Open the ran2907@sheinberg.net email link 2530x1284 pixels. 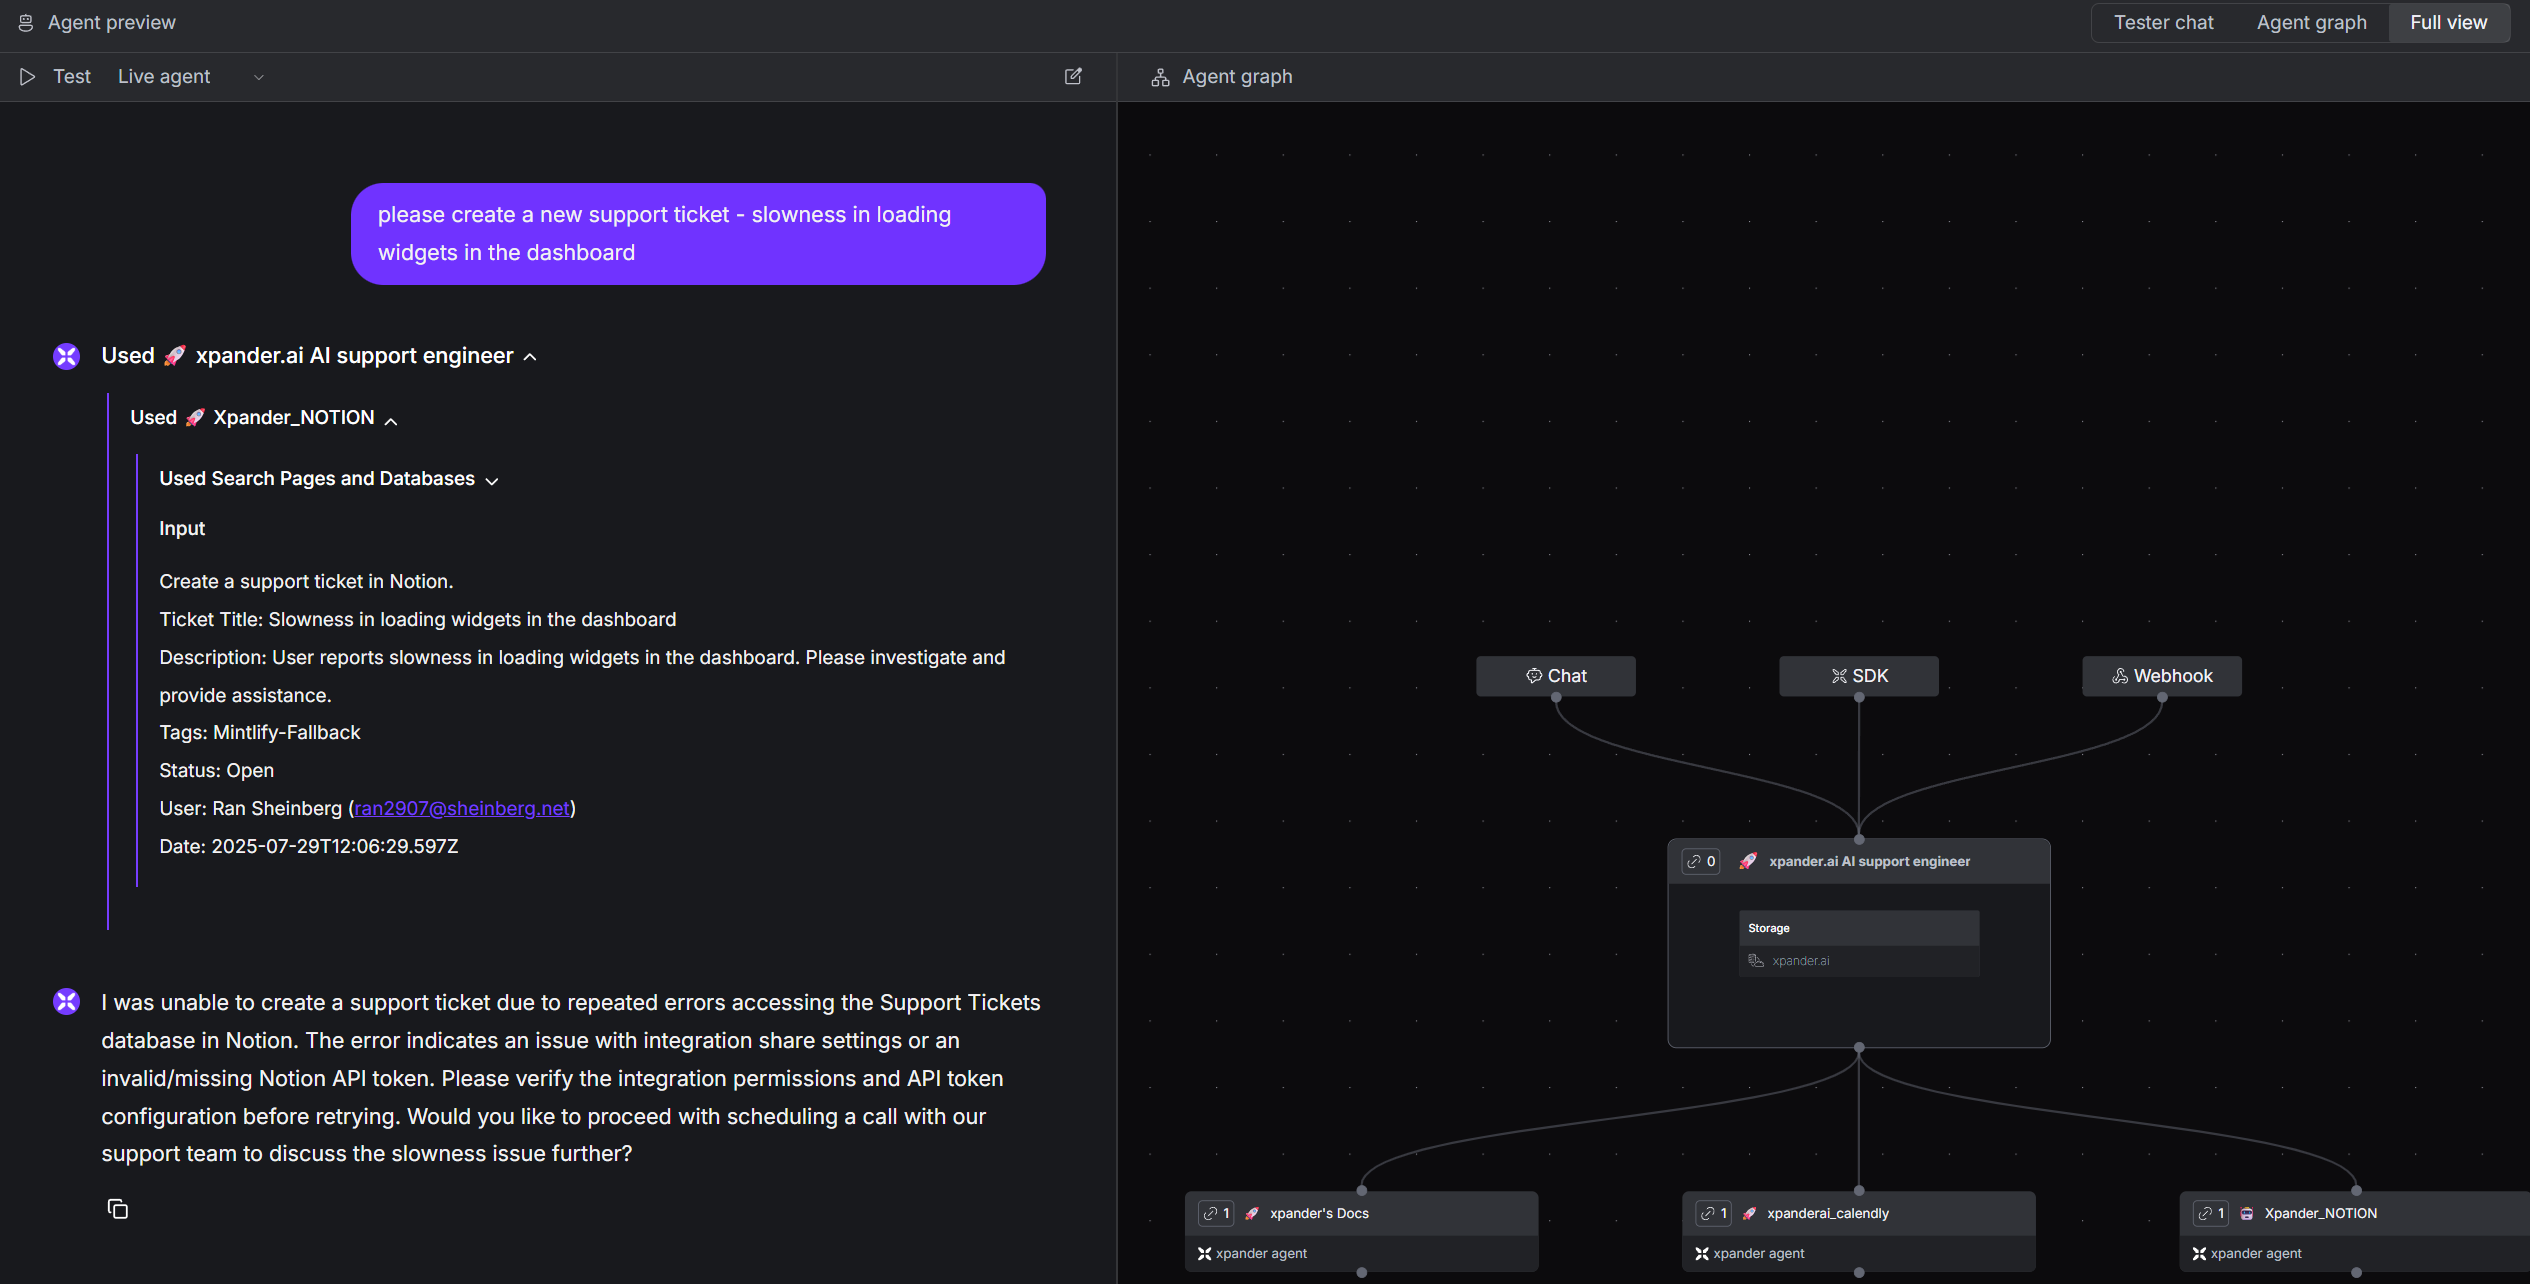pos(461,808)
